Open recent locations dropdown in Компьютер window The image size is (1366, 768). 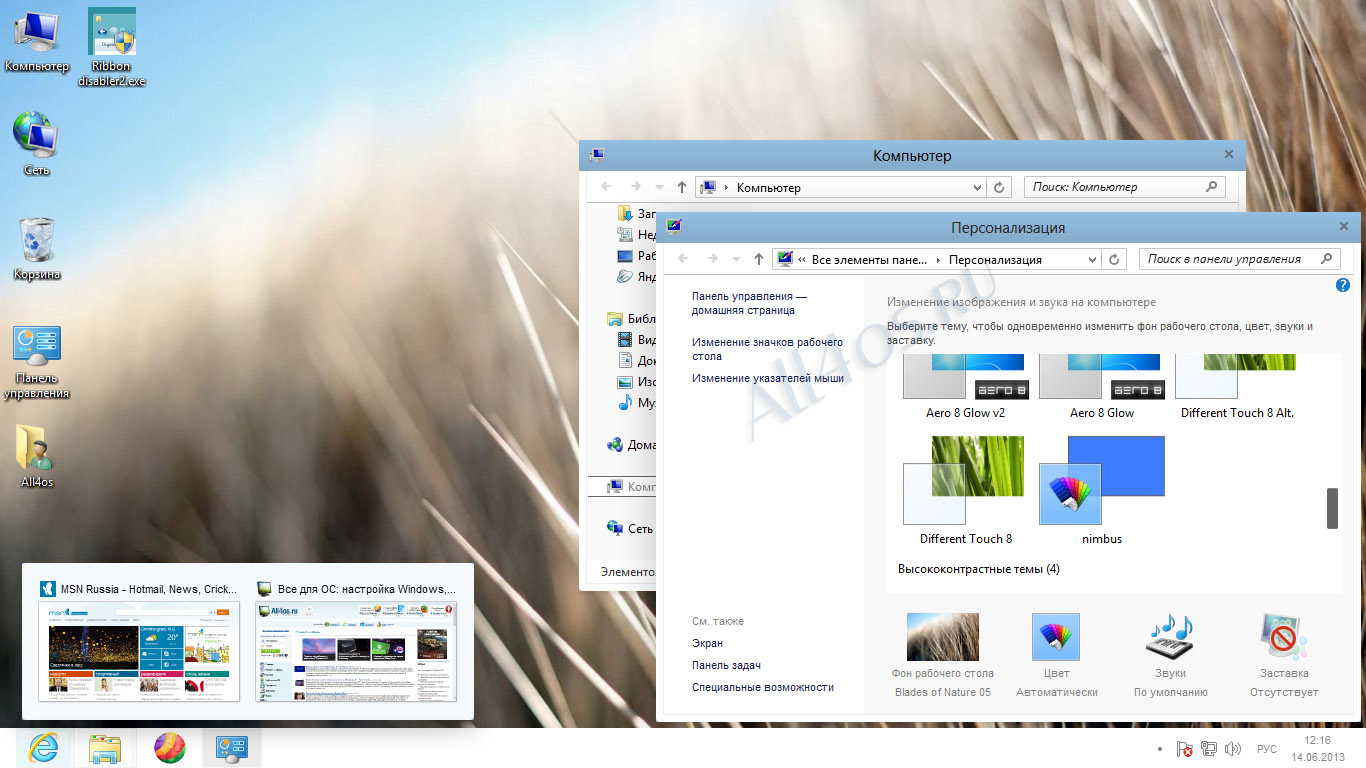pos(659,187)
